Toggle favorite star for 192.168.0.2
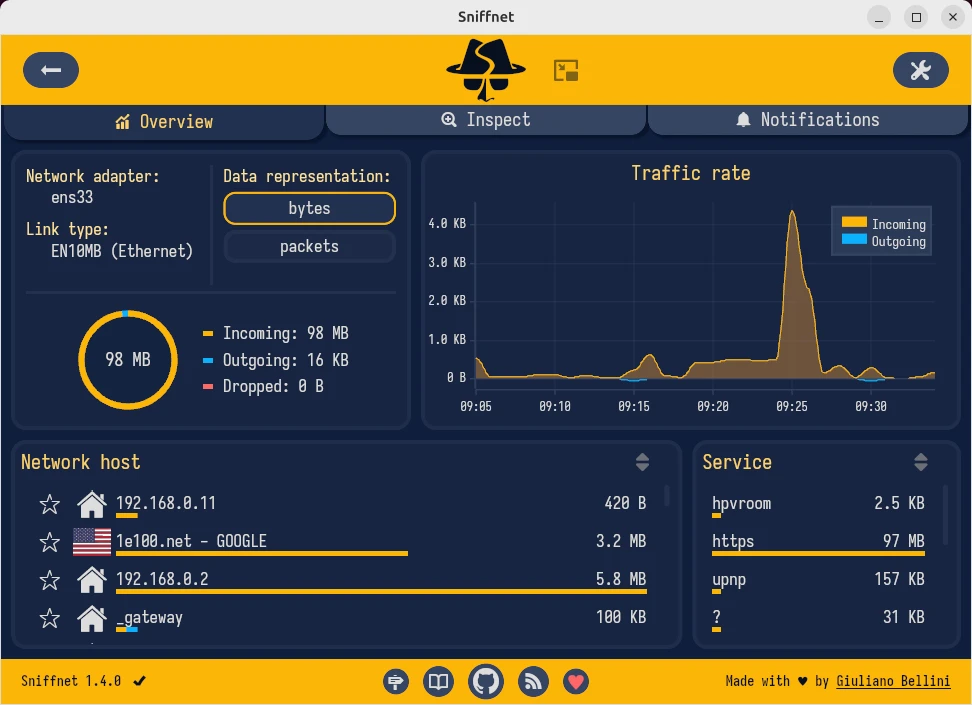This screenshot has height=705, width=972. tap(50, 580)
